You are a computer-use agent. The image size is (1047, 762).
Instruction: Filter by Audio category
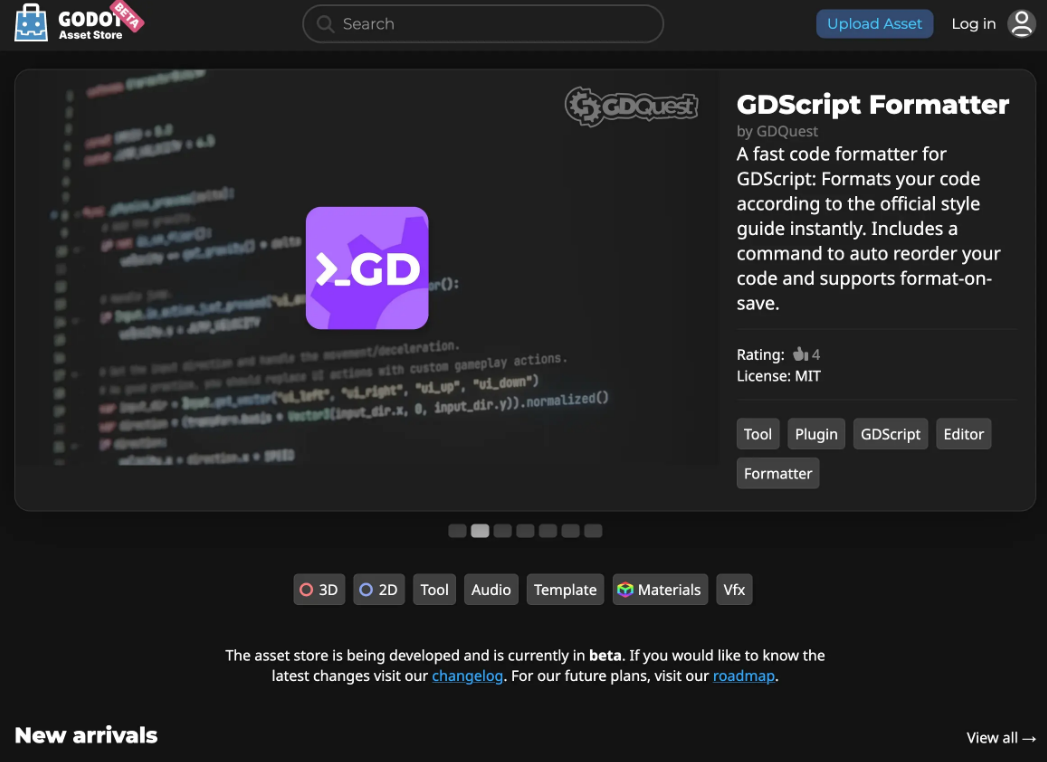coord(491,590)
